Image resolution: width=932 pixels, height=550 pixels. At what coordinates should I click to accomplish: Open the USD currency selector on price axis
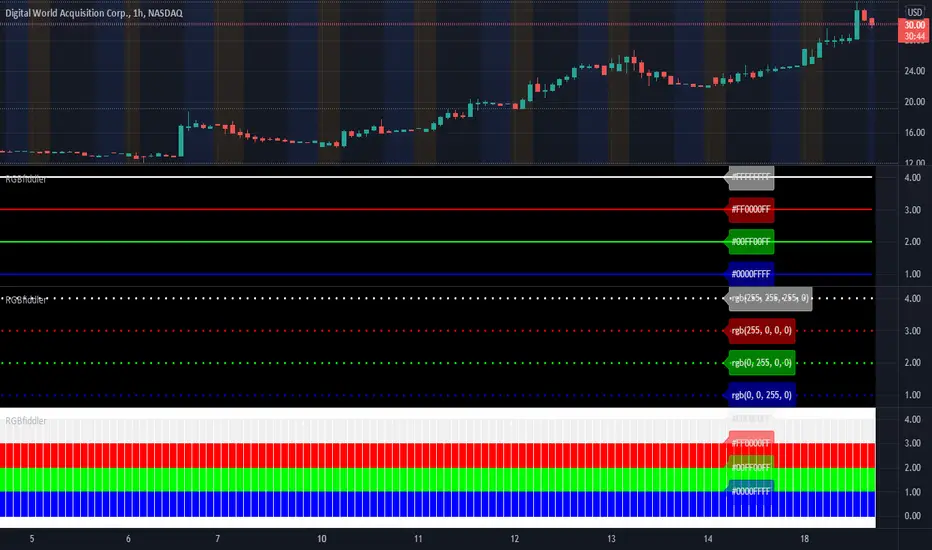[914, 12]
